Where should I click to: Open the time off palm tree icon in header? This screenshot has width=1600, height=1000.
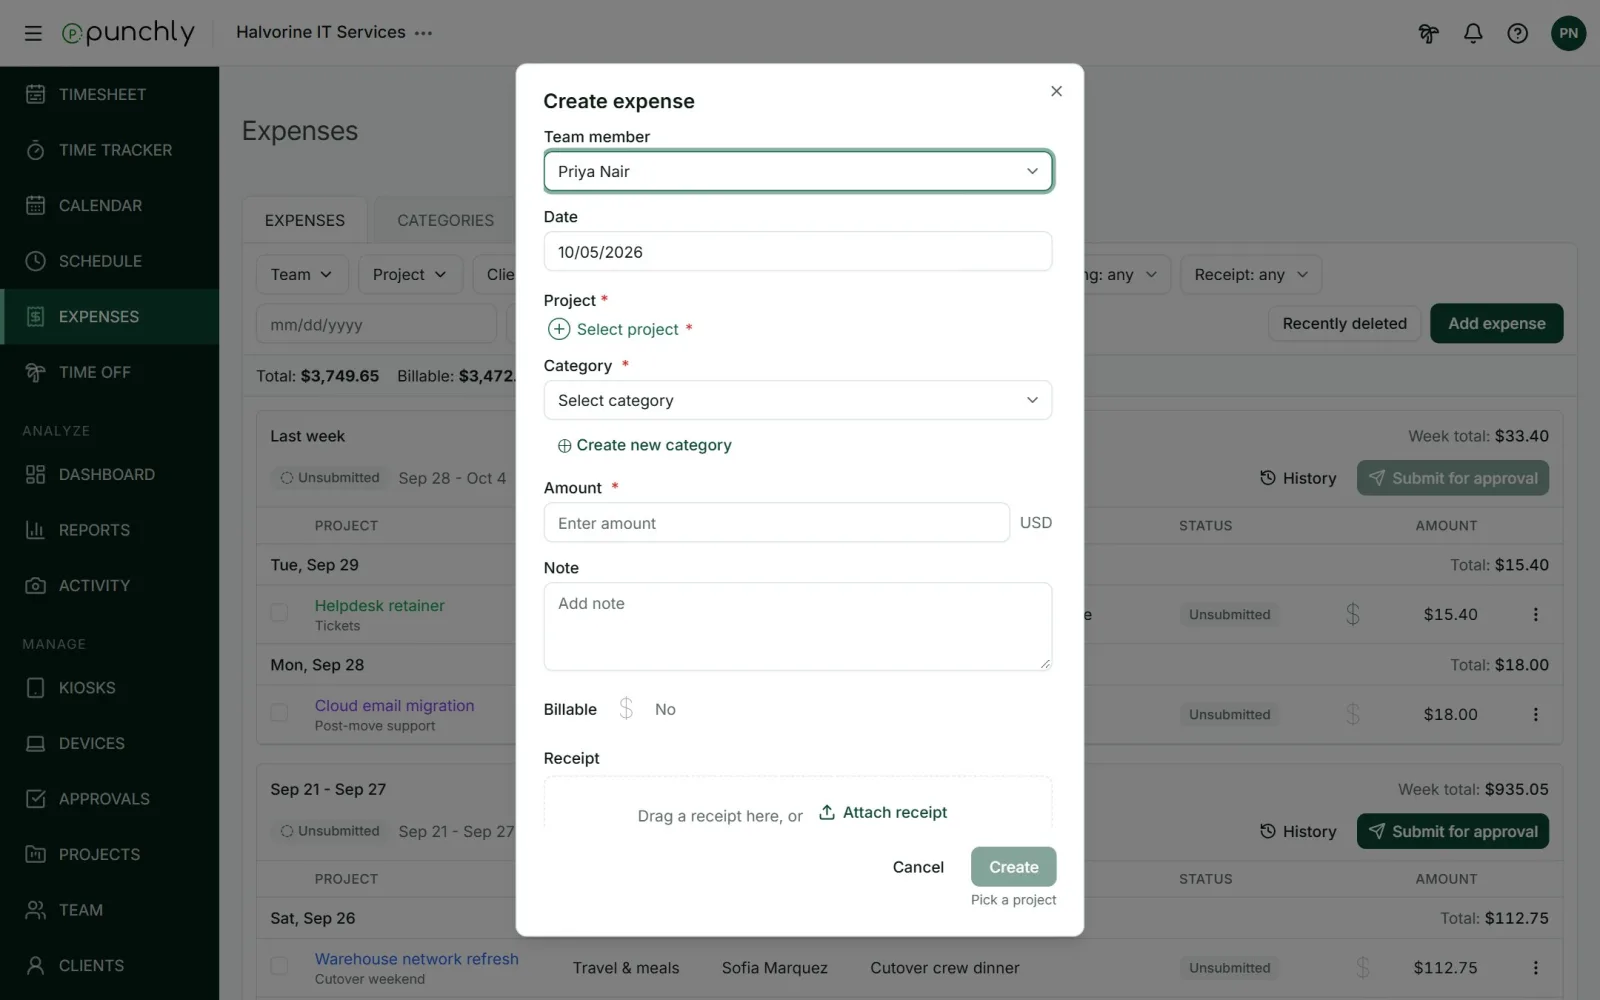1428,33
